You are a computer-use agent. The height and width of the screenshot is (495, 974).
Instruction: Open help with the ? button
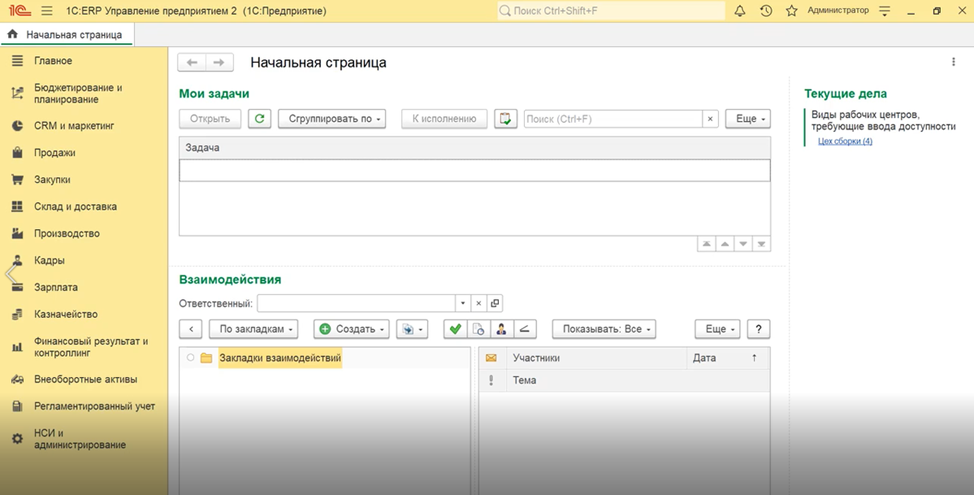(x=758, y=329)
